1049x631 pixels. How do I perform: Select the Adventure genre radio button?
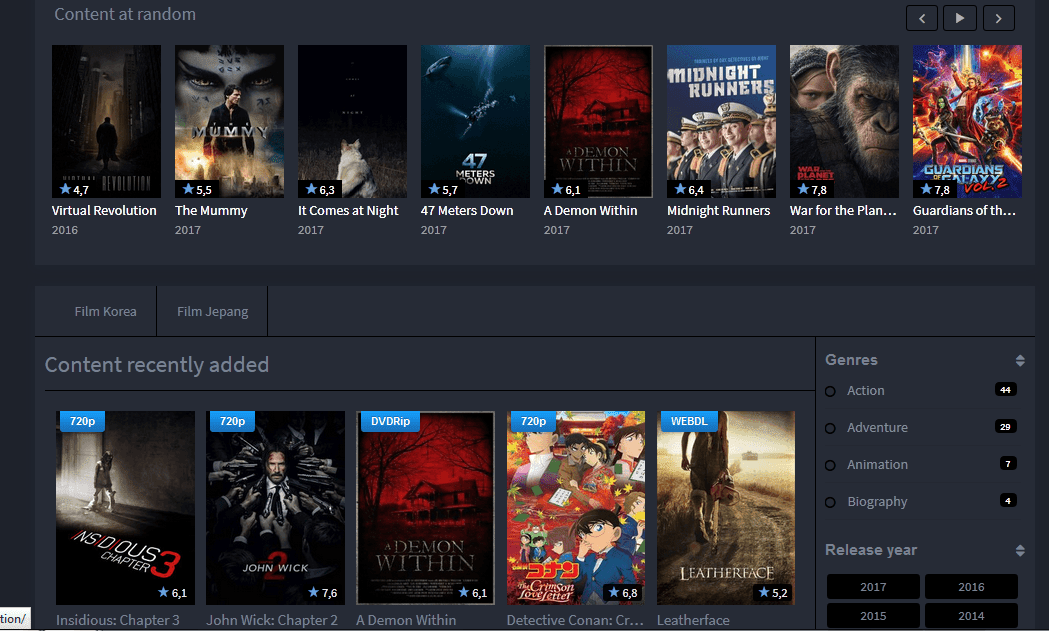830,428
